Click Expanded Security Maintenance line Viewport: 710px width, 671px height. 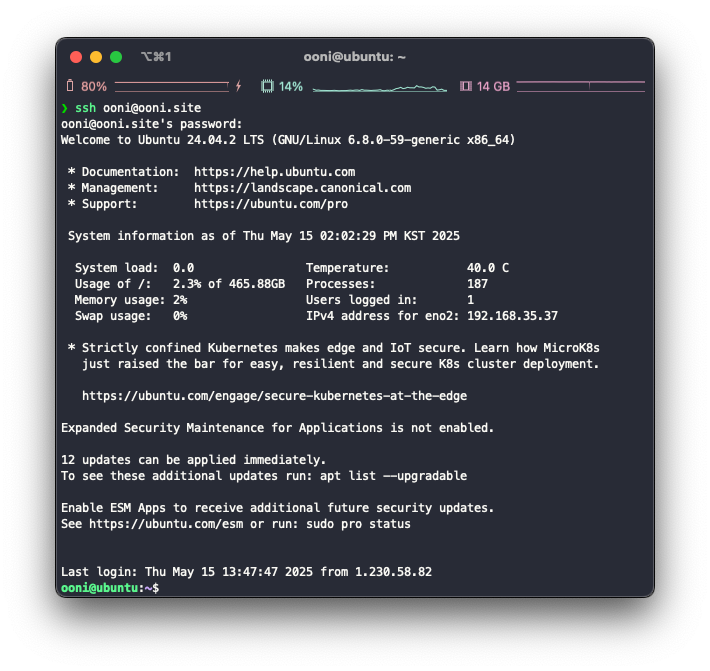coord(278,428)
